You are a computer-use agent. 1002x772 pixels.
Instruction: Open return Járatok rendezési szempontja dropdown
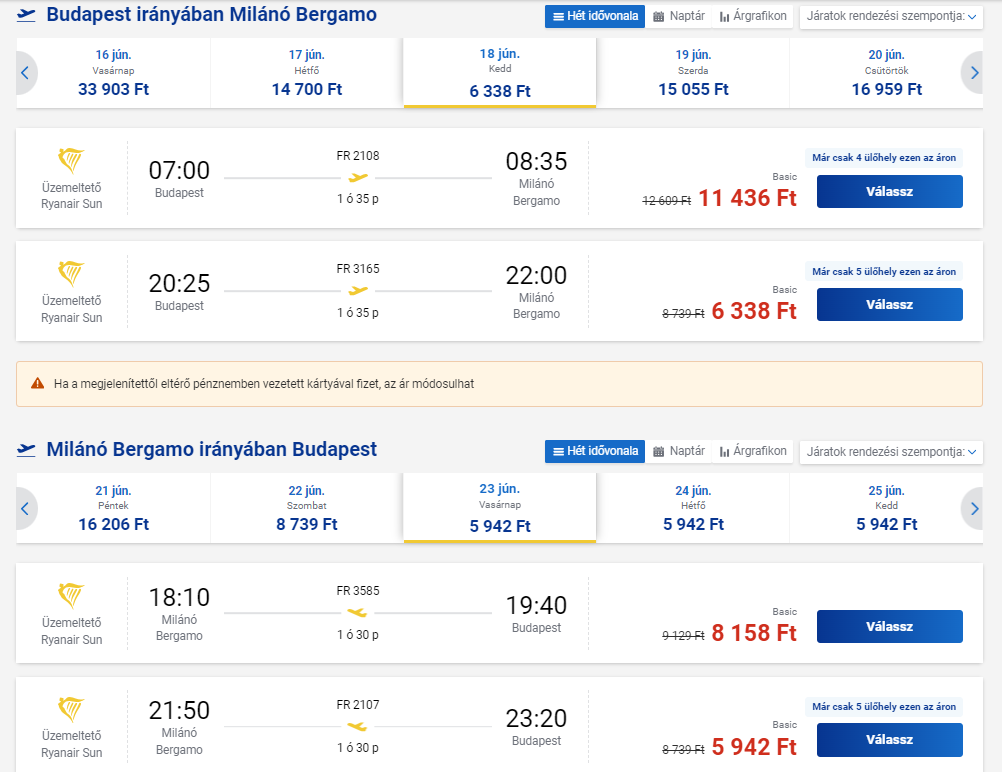tap(891, 452)
